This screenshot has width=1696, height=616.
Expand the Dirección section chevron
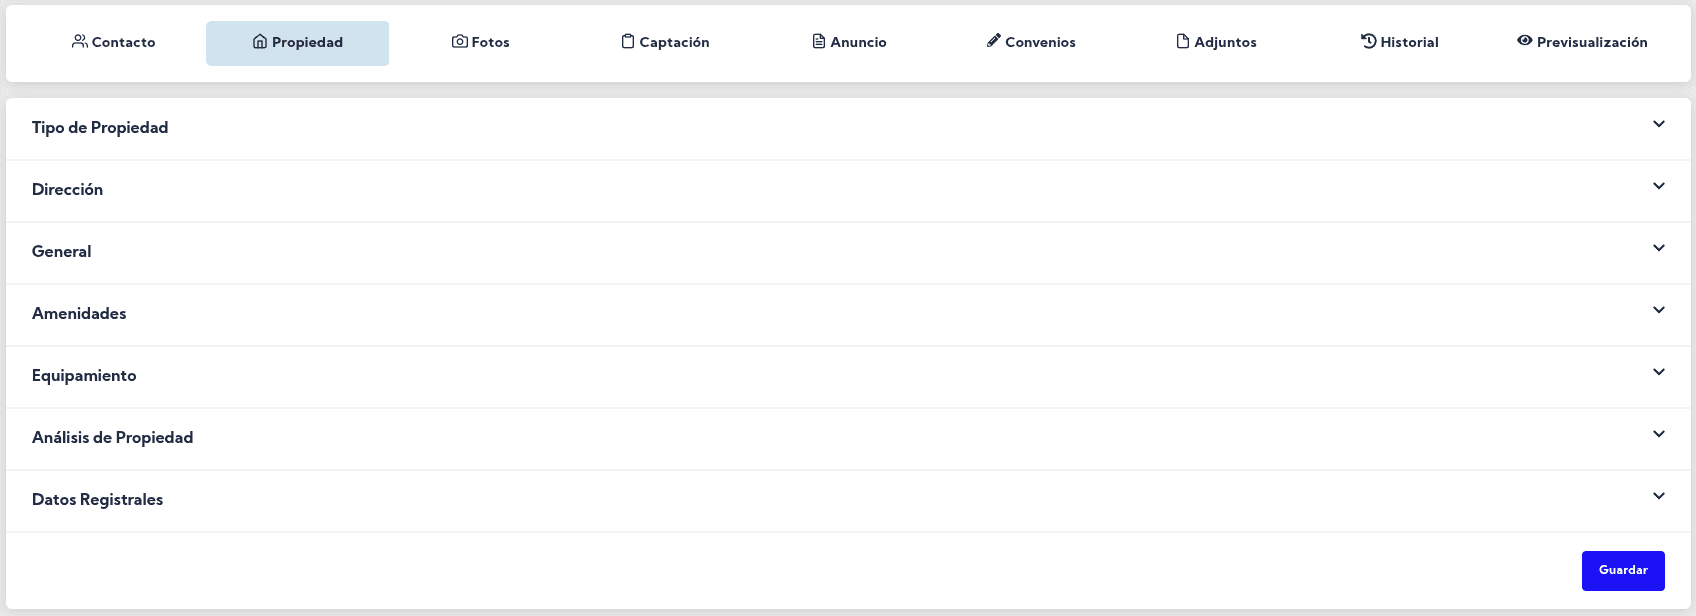pos(1659,187)
